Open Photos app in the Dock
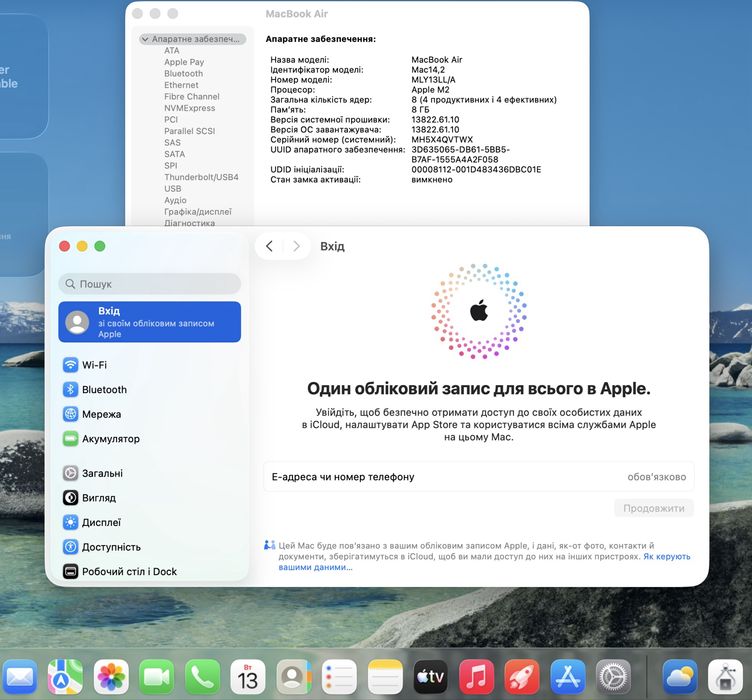 point(111,677)
